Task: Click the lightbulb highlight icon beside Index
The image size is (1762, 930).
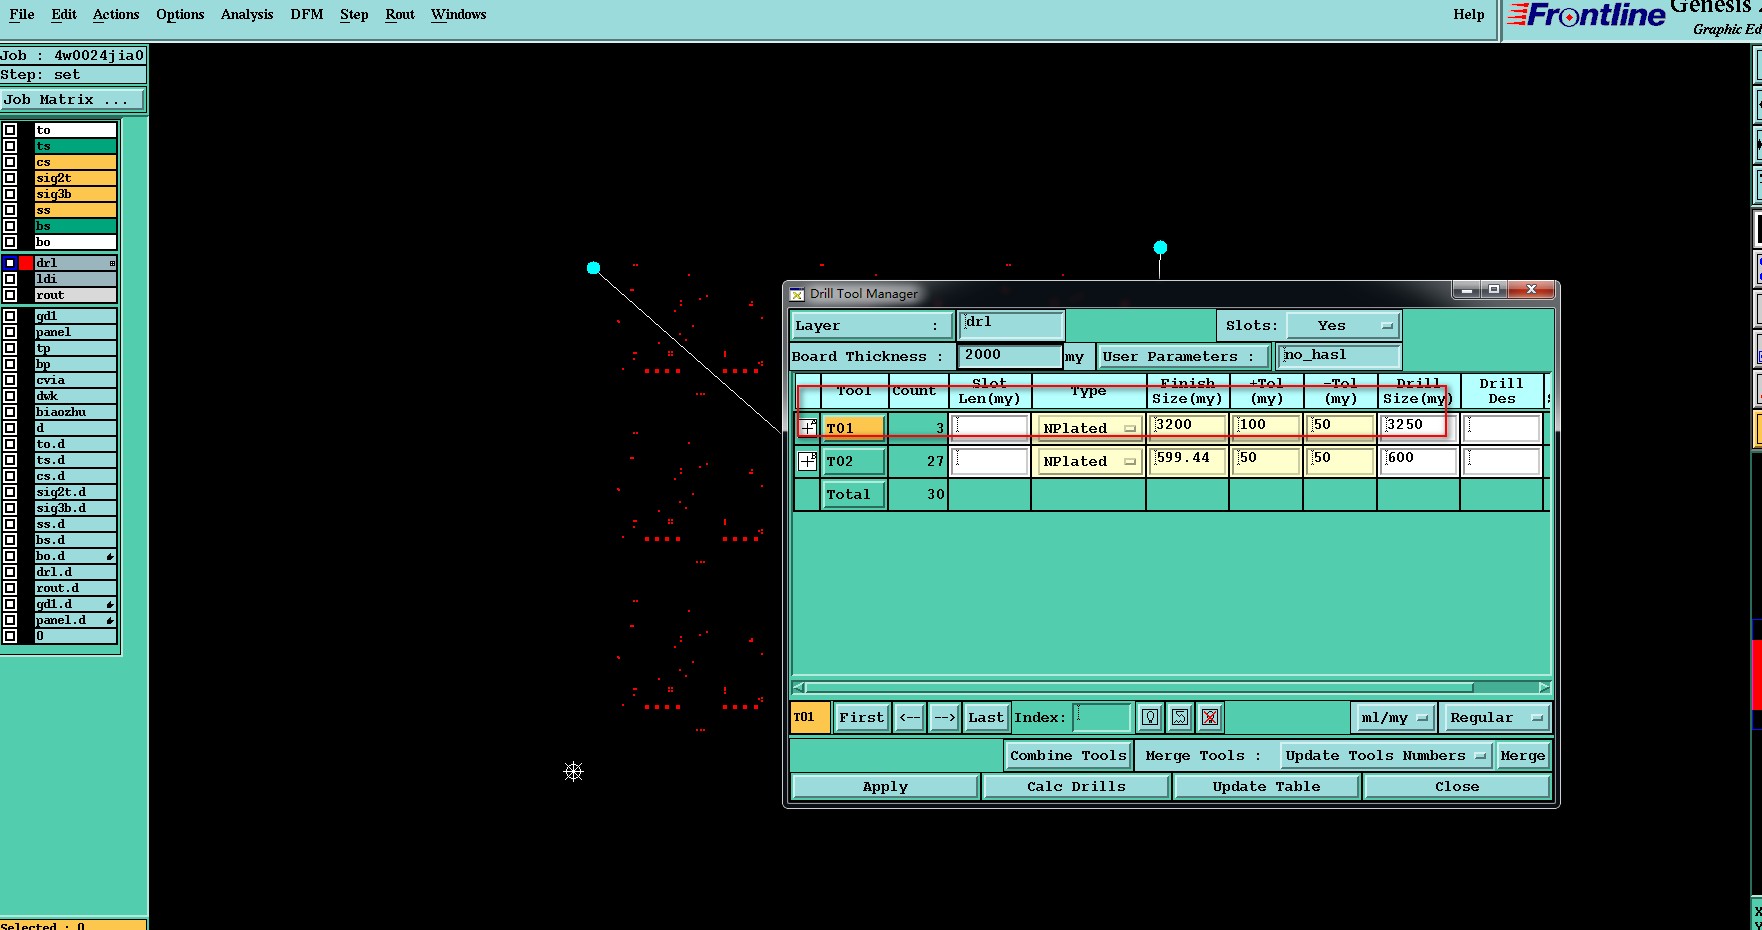Action: 1150,717
